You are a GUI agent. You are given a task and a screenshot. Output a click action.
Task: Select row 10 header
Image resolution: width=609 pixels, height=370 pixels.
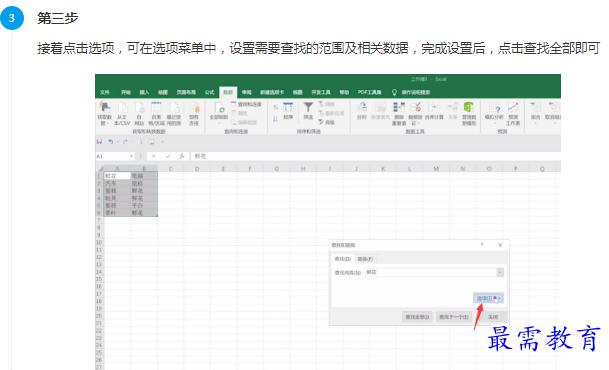[99, 242]
